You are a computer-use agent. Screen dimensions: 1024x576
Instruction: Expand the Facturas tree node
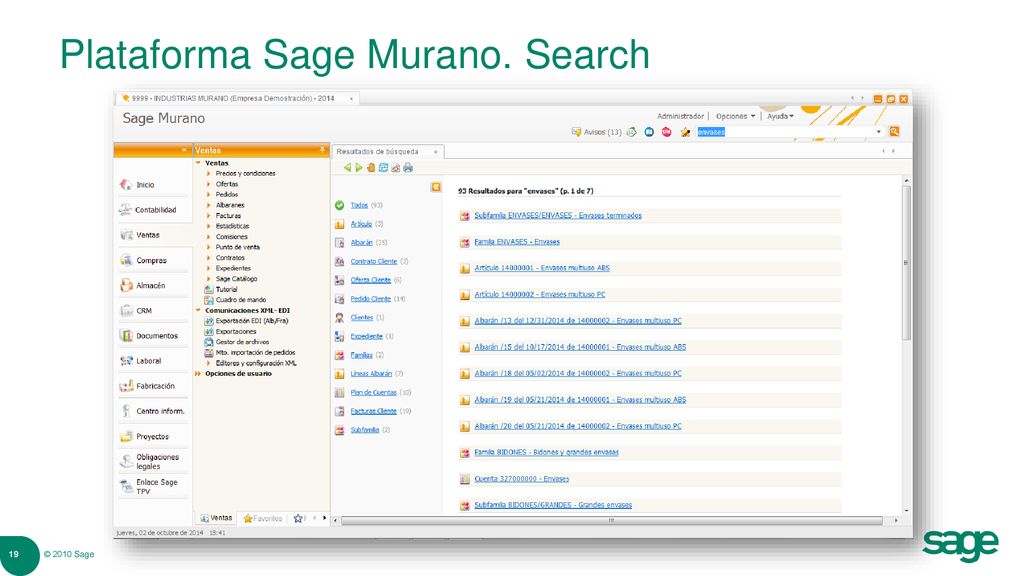pos(208,216)
